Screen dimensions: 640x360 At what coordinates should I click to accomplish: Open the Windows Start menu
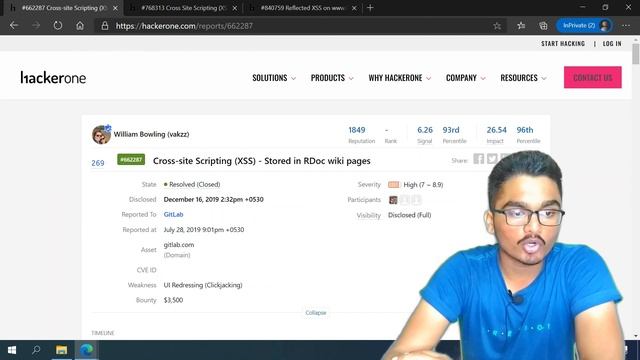point(12,350)
